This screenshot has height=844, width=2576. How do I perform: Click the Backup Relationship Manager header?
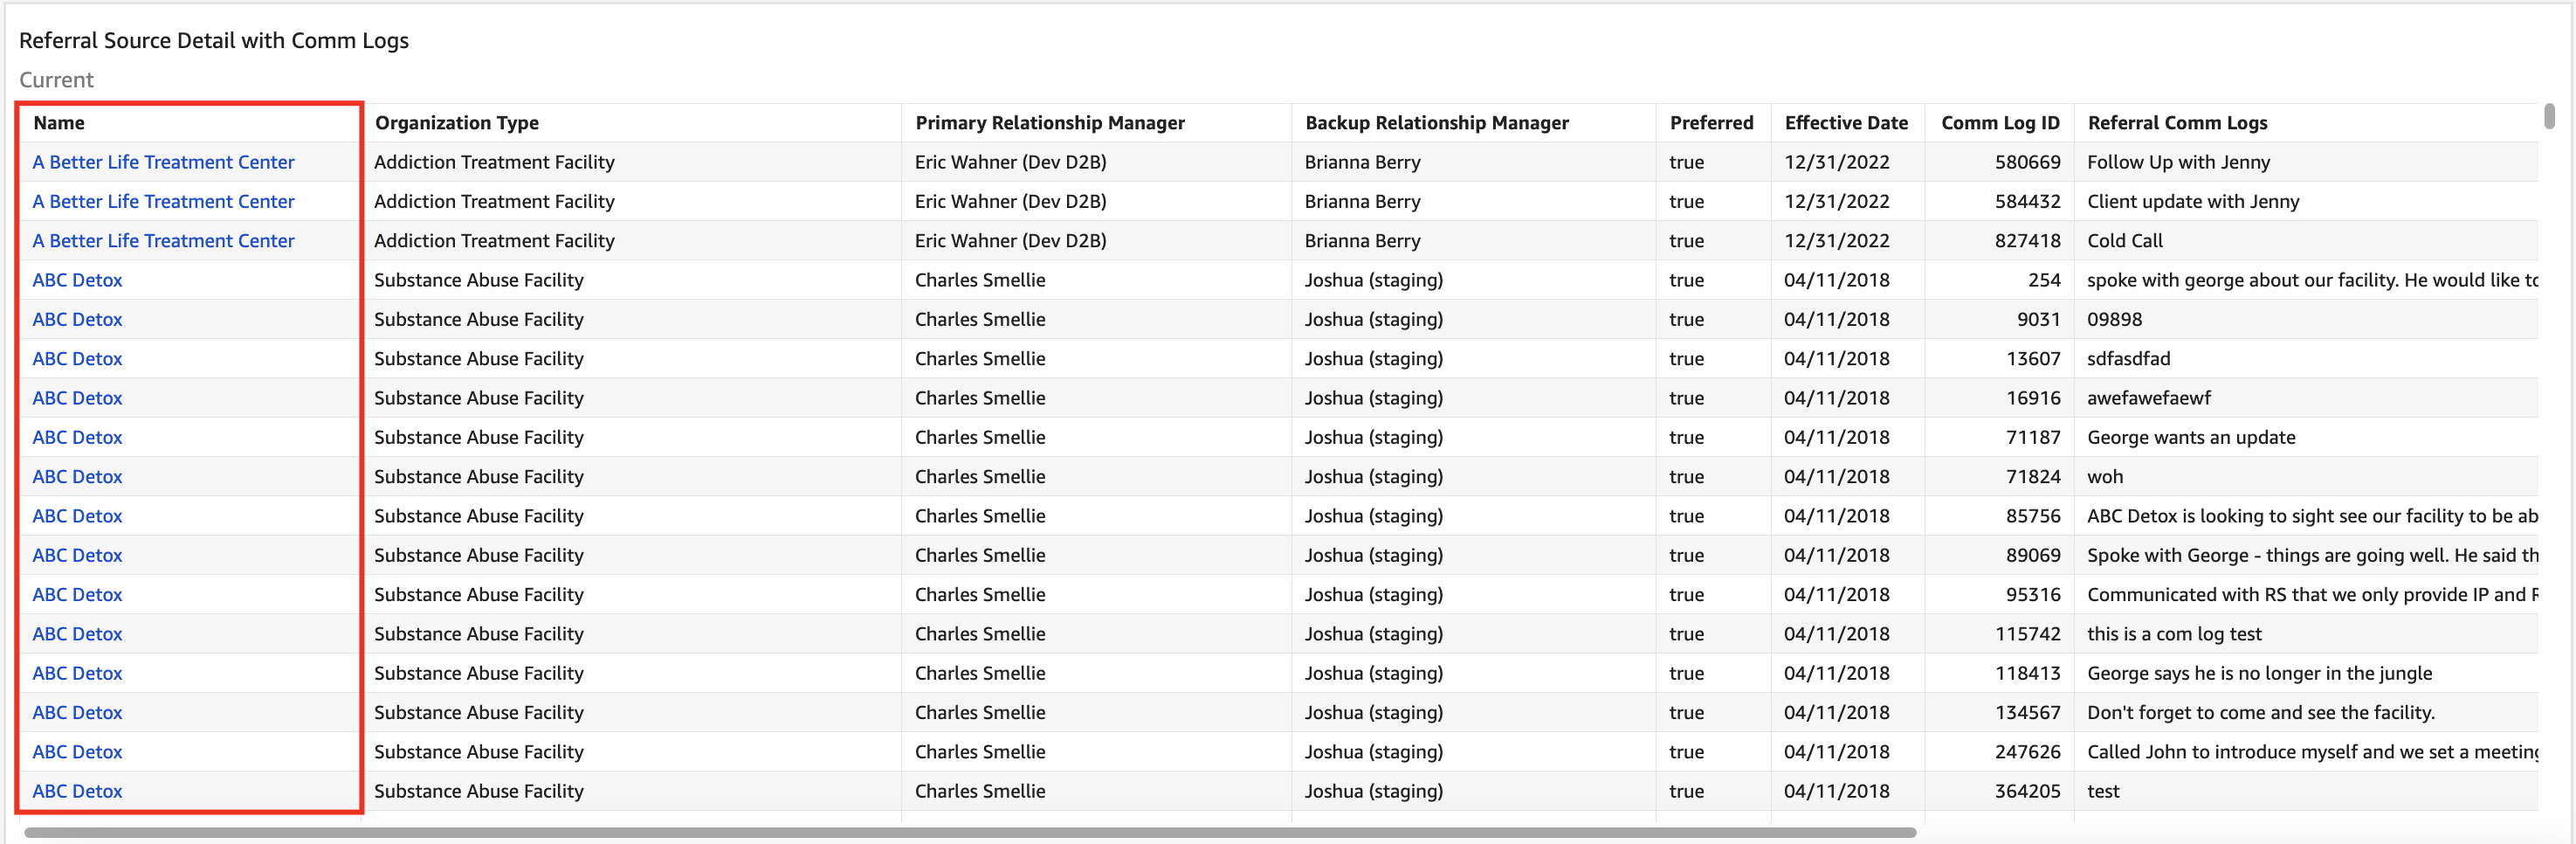click(1436, 123)
